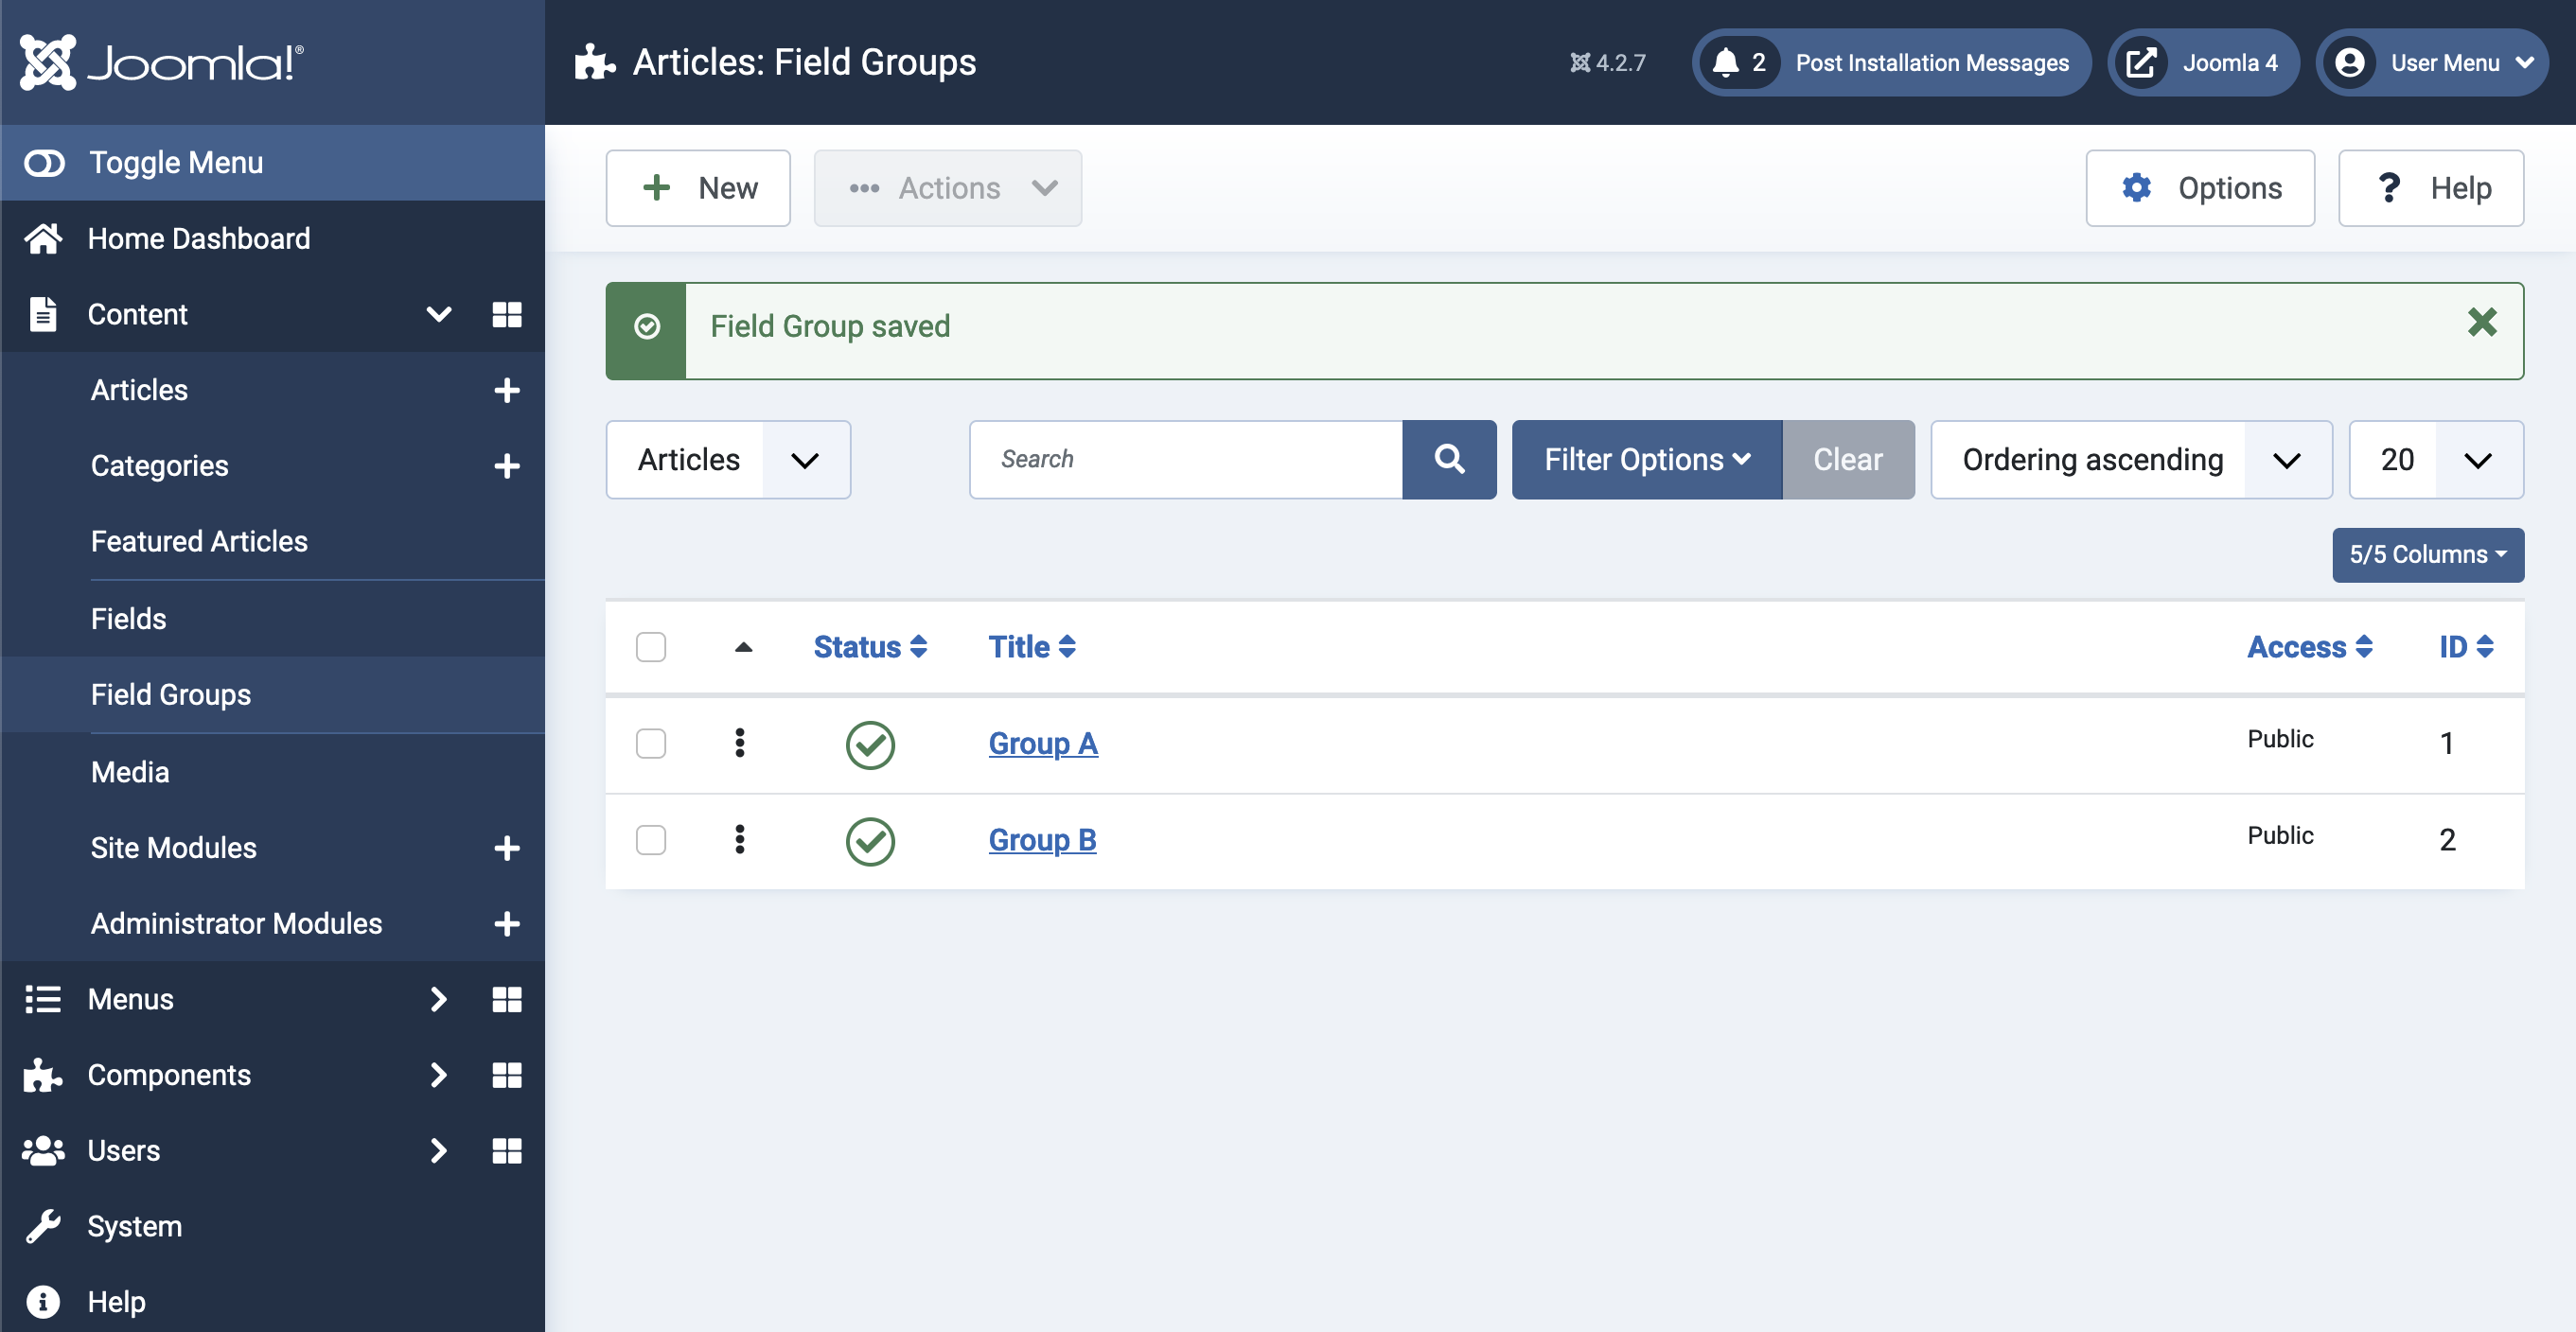Click the search magnifier button
The height and width of the screenshot is (1332, 2576).
(x=1449, y=459)
